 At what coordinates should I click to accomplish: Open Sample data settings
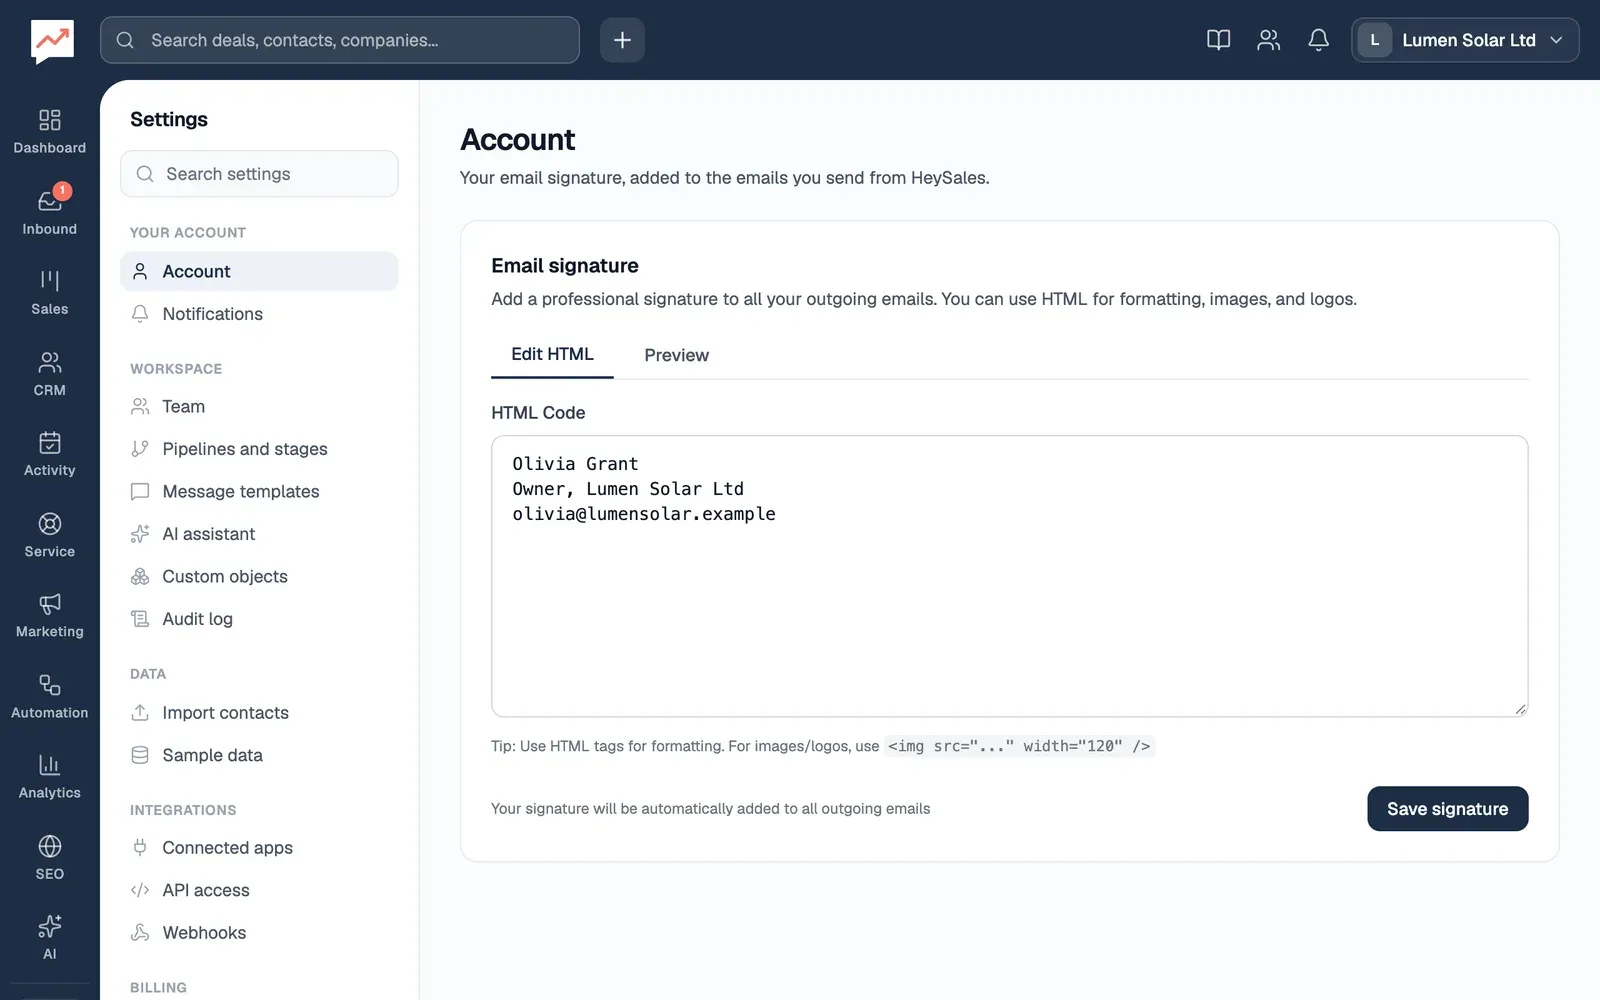[259, 755]
